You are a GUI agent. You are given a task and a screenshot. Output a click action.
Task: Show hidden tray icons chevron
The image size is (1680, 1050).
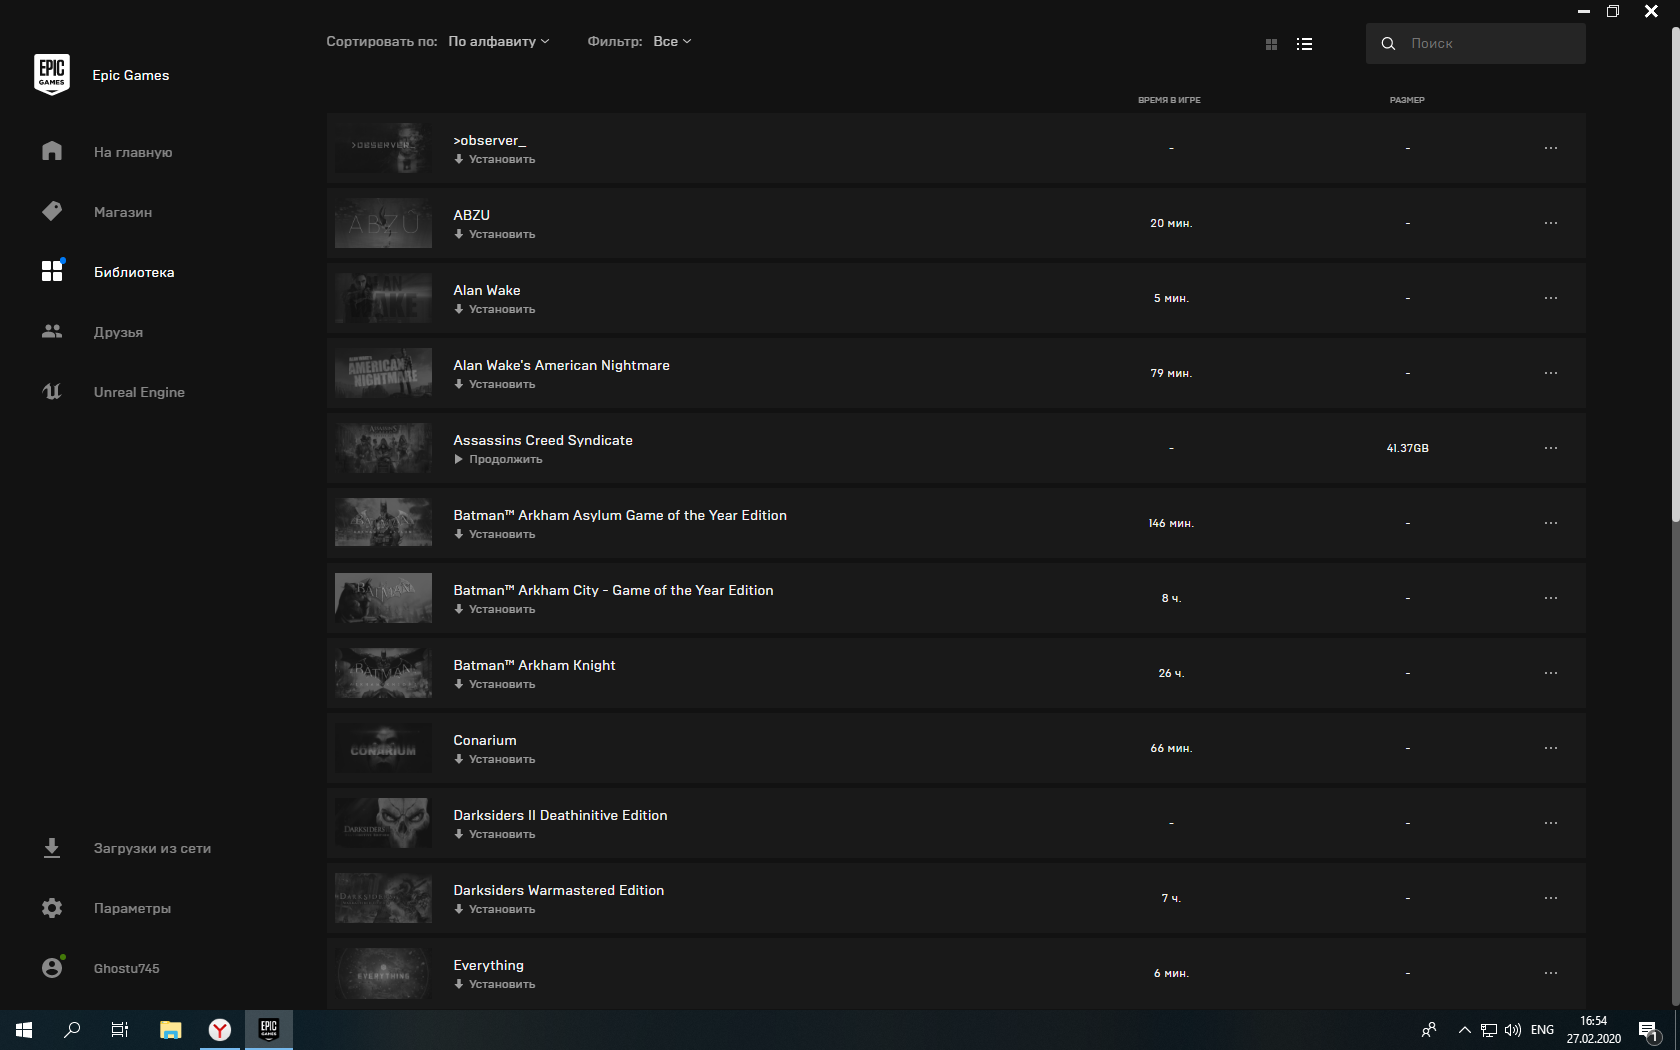point(1465,1030)
